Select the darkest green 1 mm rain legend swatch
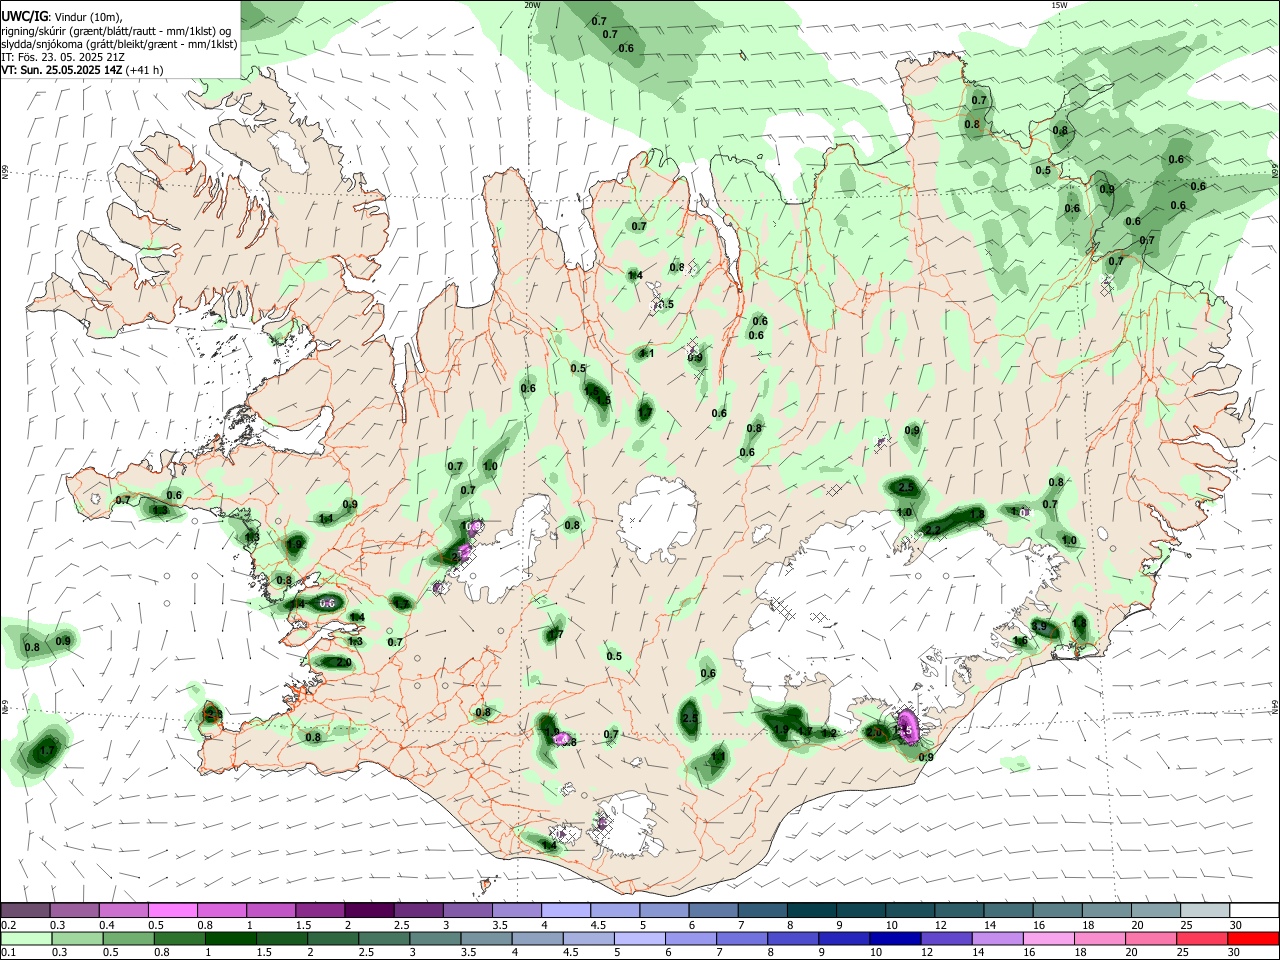Image resolution: width=1280 pixels, height=960 pixels. pyautogui.click(x=231, y=938)
